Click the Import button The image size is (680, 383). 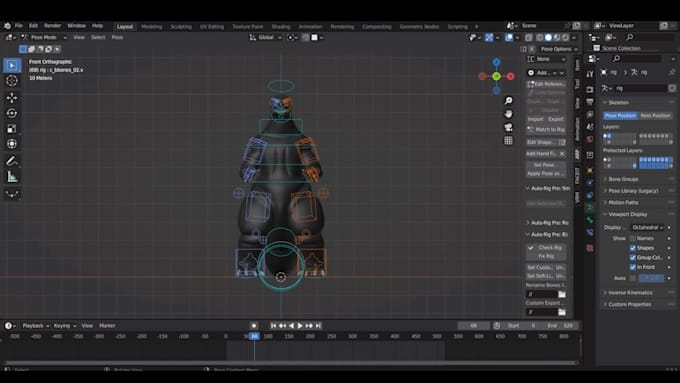coord(536,119)
